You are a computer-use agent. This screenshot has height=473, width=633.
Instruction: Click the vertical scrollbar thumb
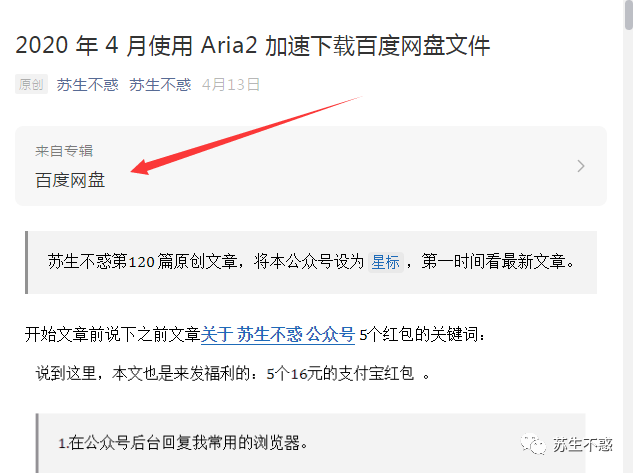[x=629, y=15]
